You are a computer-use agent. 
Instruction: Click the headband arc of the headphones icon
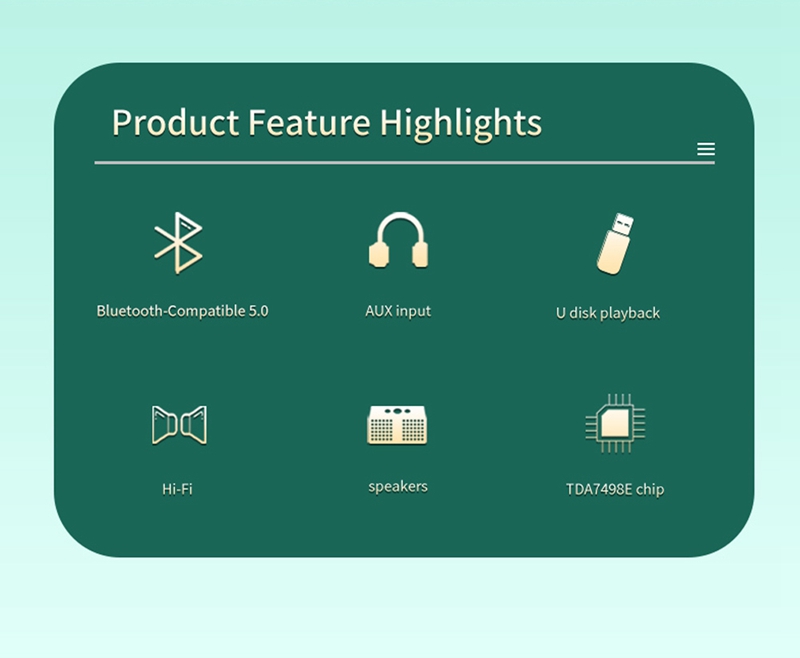click(x=400, y=226)
